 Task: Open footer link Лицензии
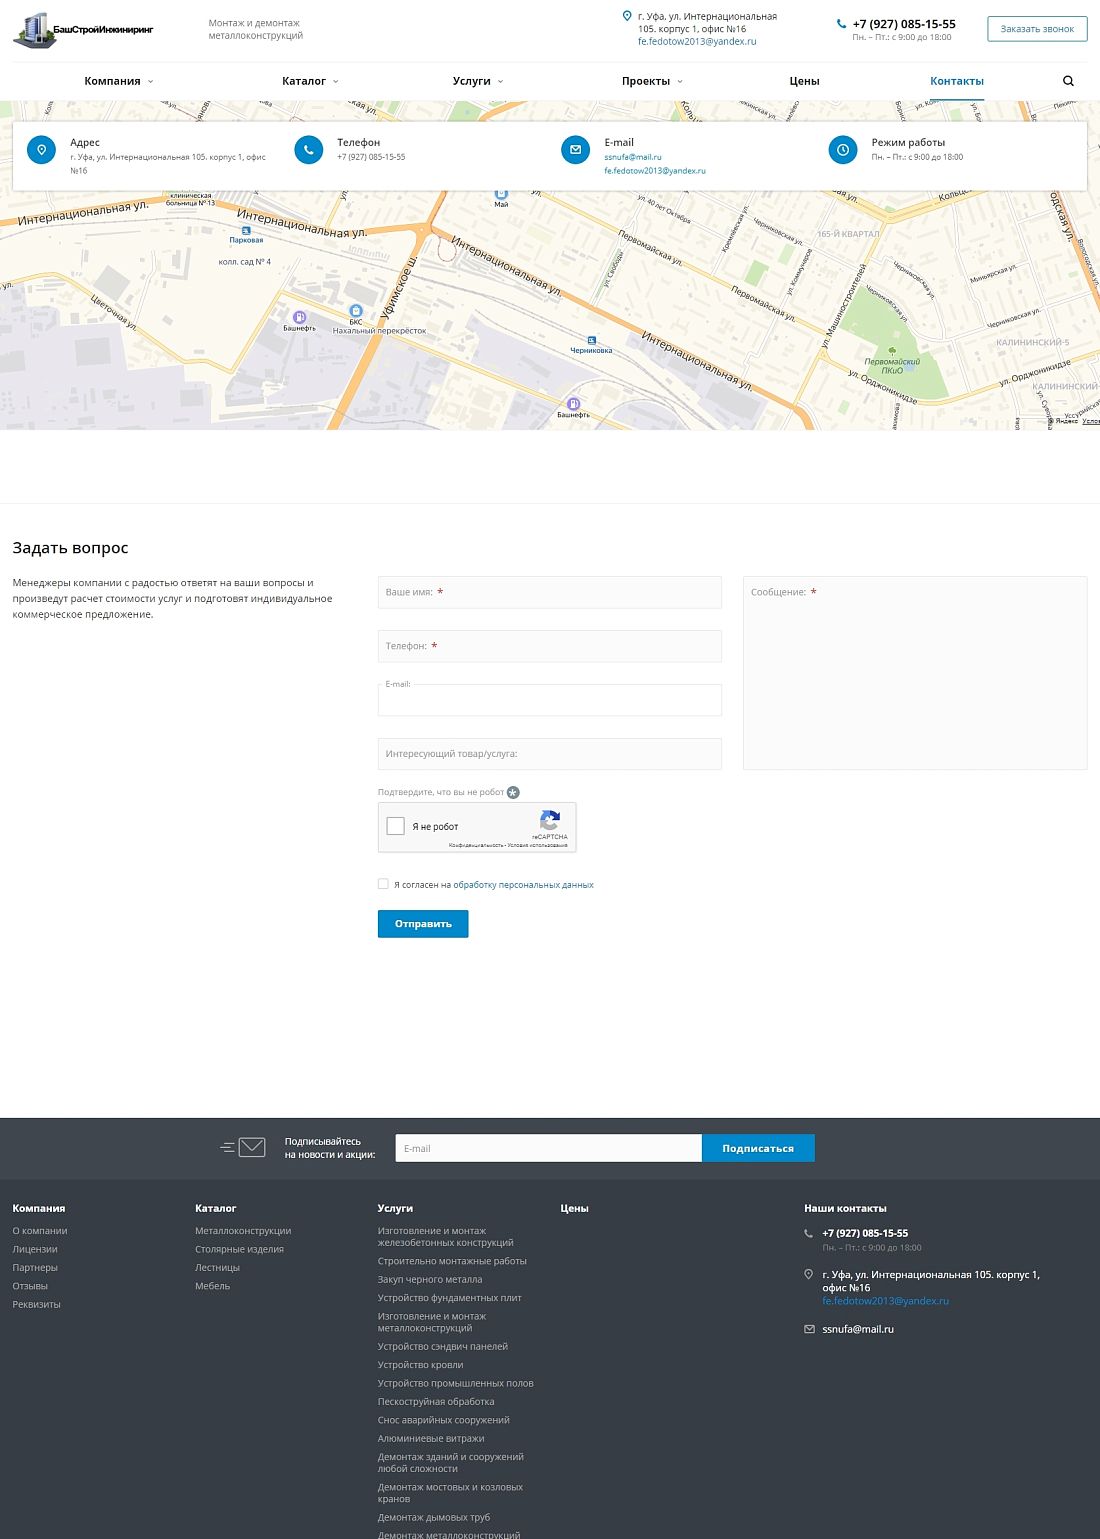coord(35,1249)
